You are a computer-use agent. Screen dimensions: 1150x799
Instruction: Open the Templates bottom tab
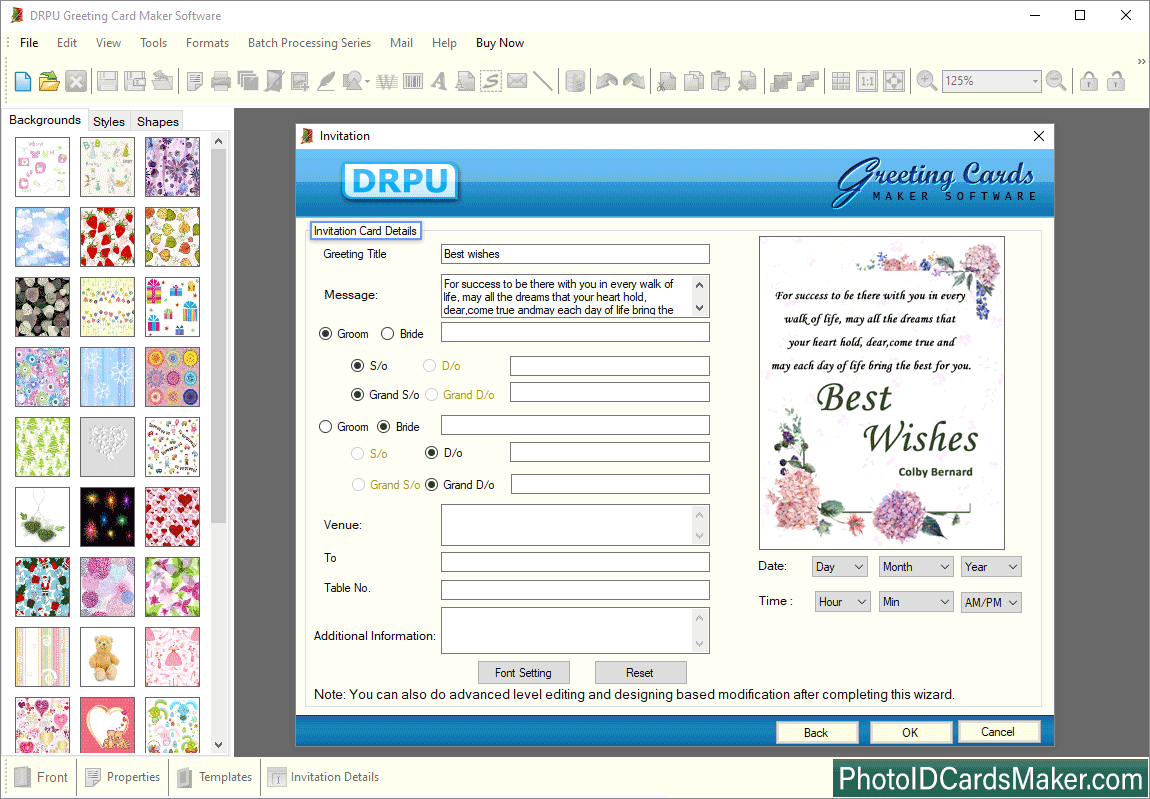[216, 776]
